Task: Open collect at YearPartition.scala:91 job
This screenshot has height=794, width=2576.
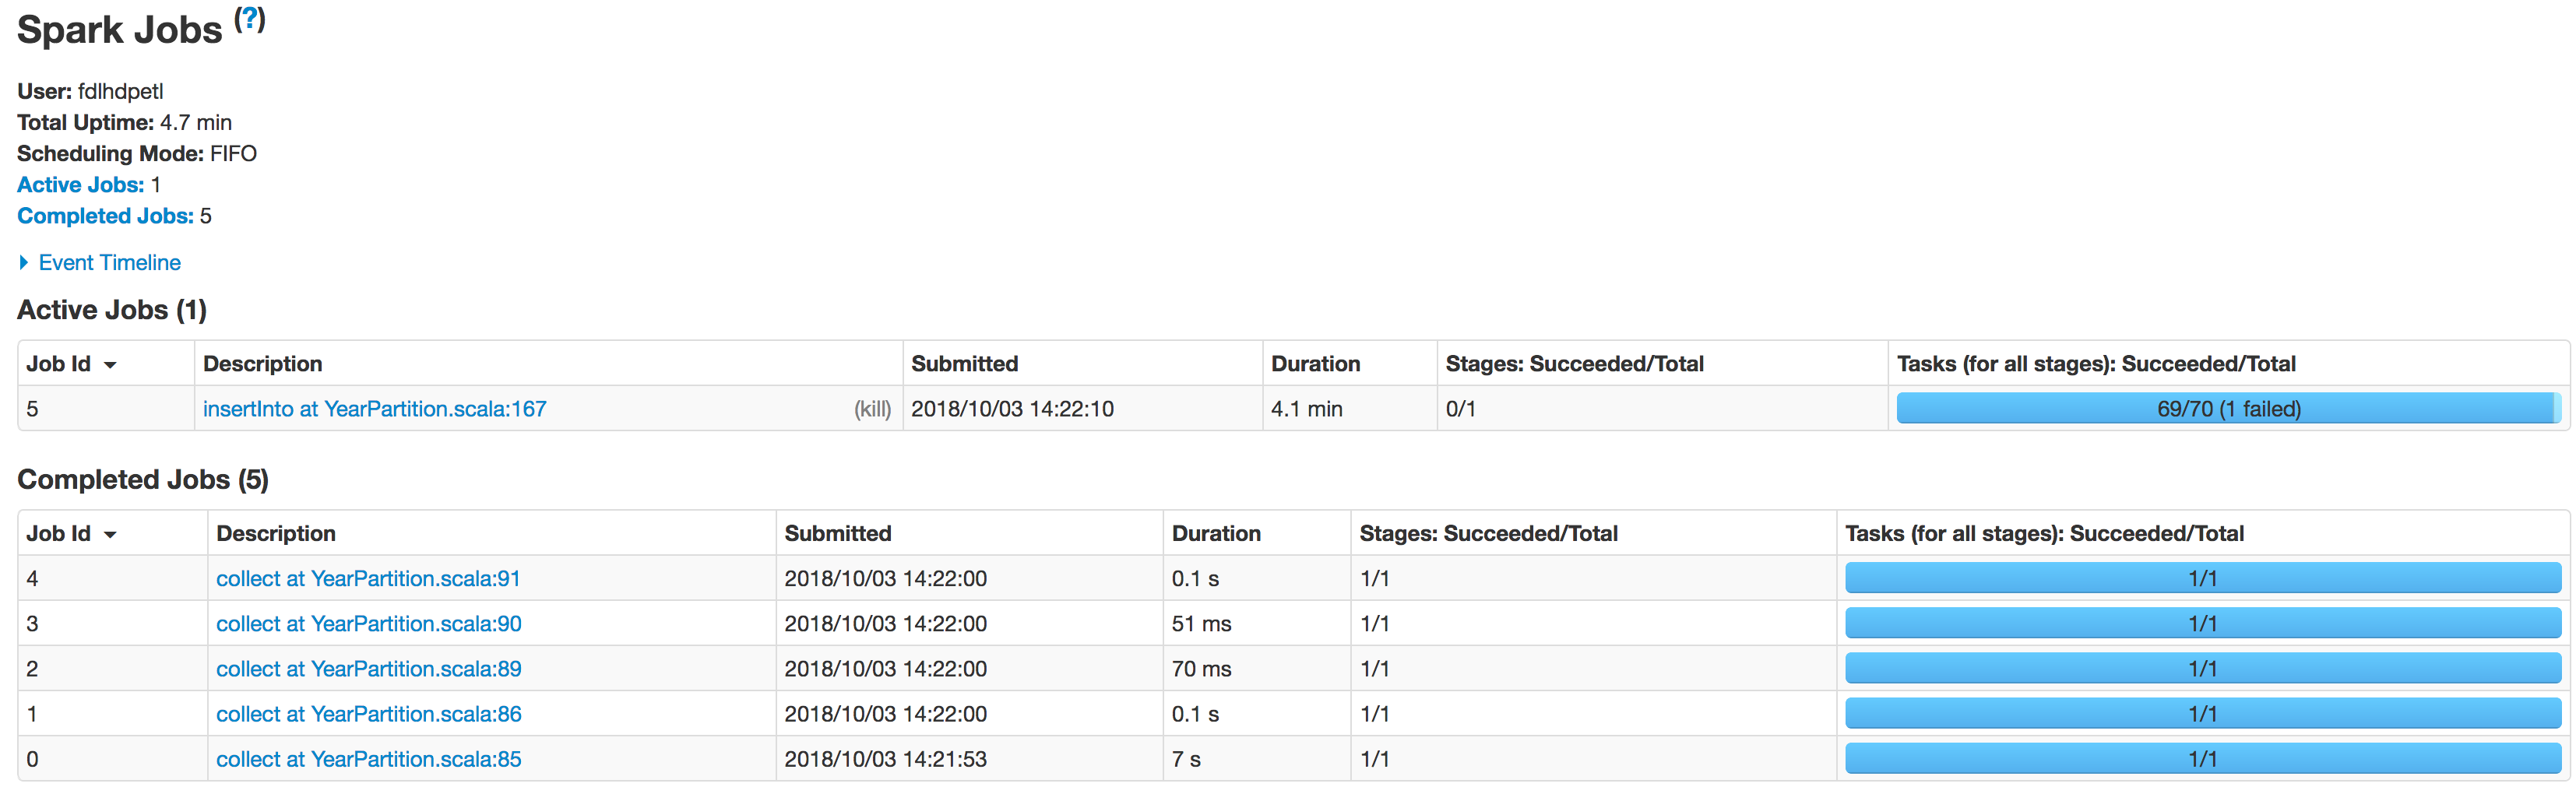Action: (368, 579)
